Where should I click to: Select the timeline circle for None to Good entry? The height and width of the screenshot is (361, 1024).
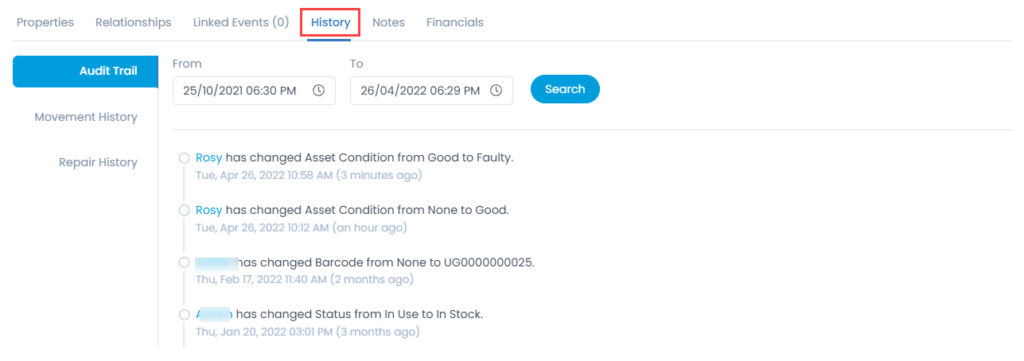pos(184,210)
